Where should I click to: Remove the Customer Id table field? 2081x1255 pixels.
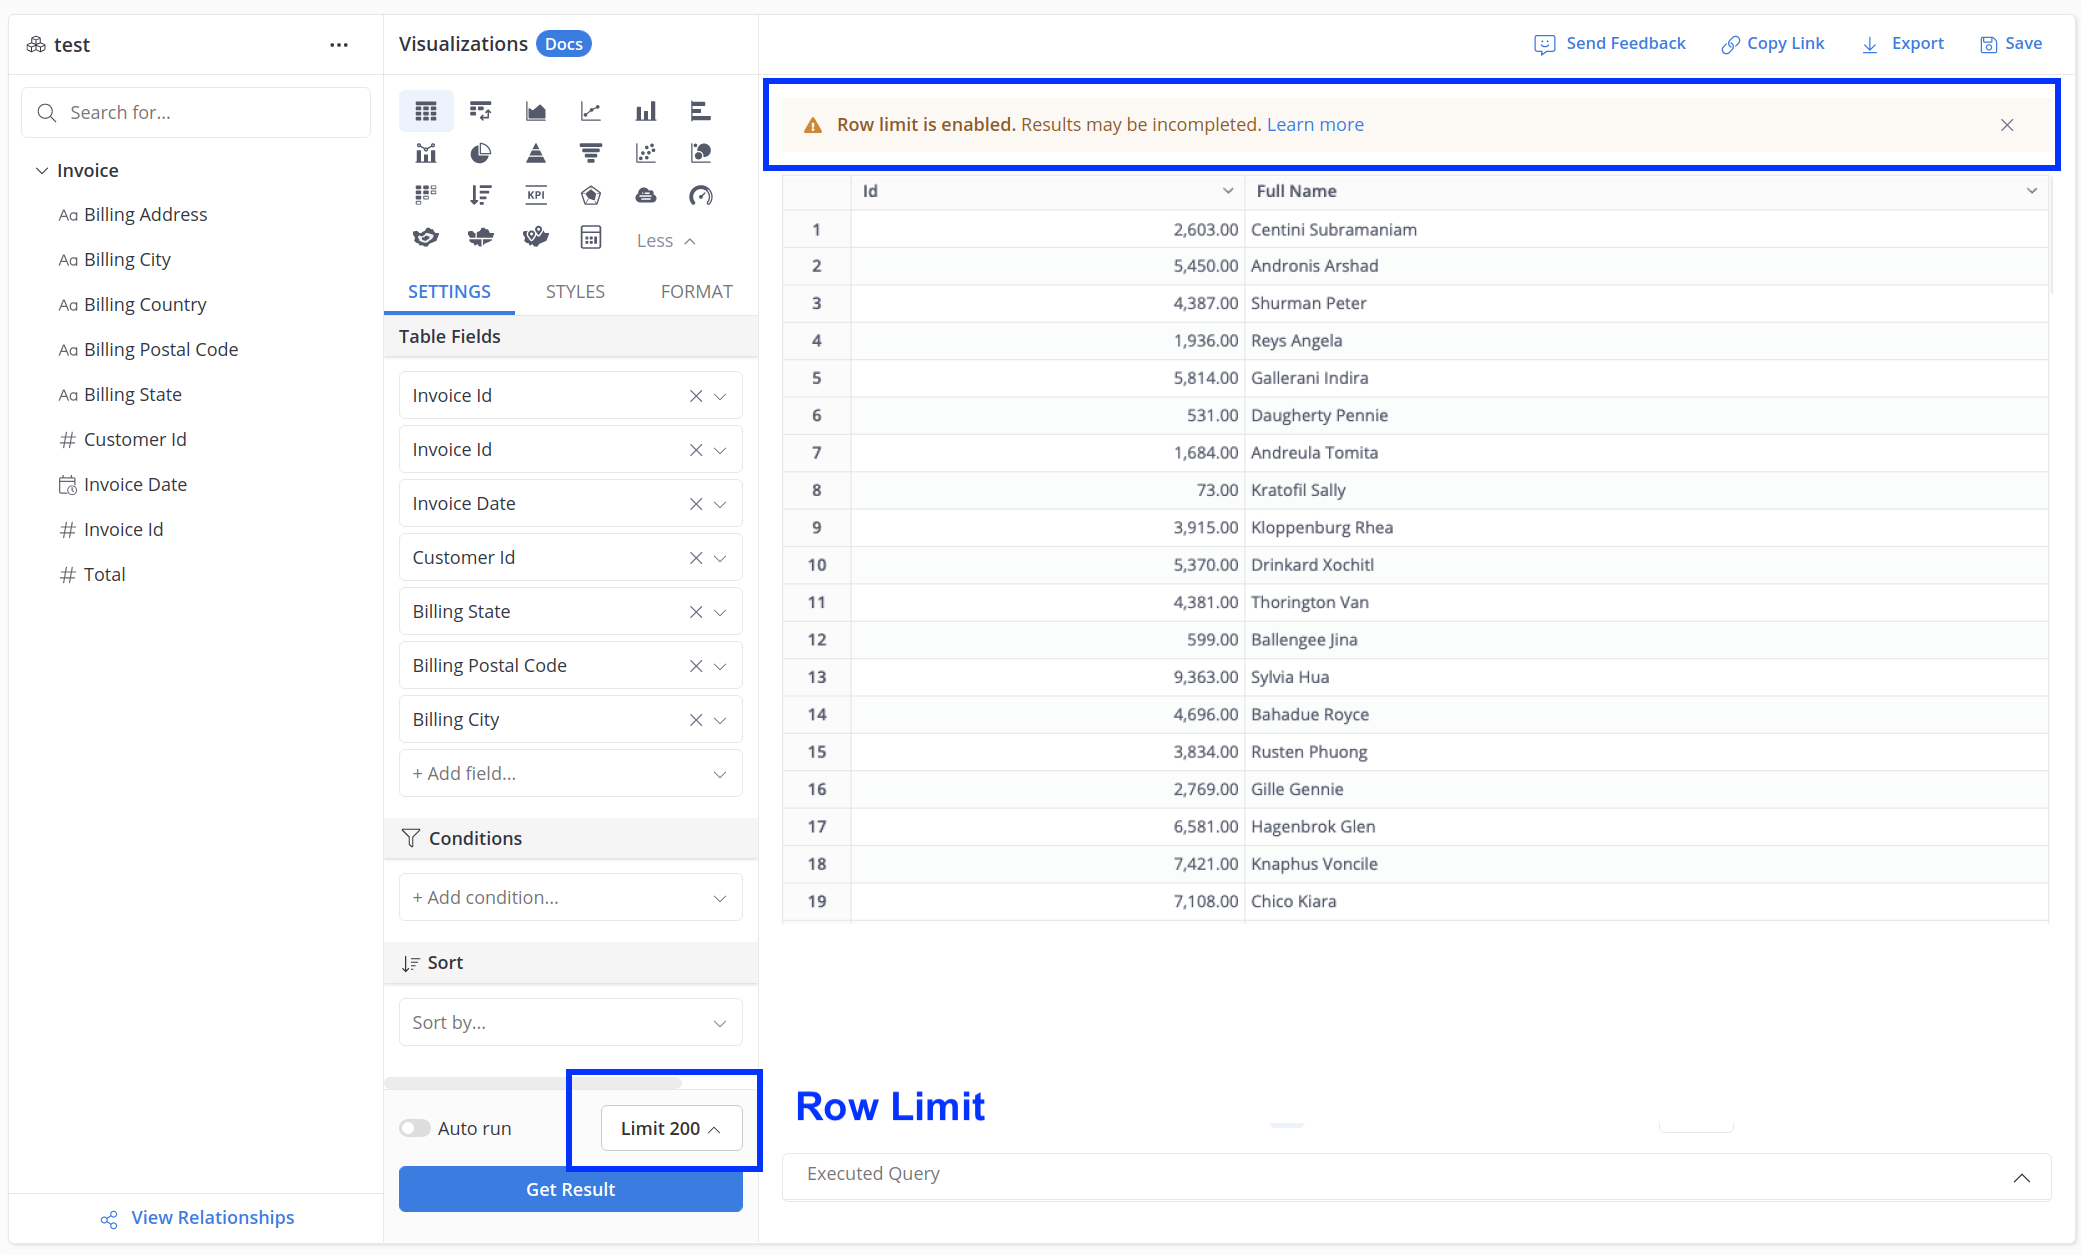pos(696,558)
